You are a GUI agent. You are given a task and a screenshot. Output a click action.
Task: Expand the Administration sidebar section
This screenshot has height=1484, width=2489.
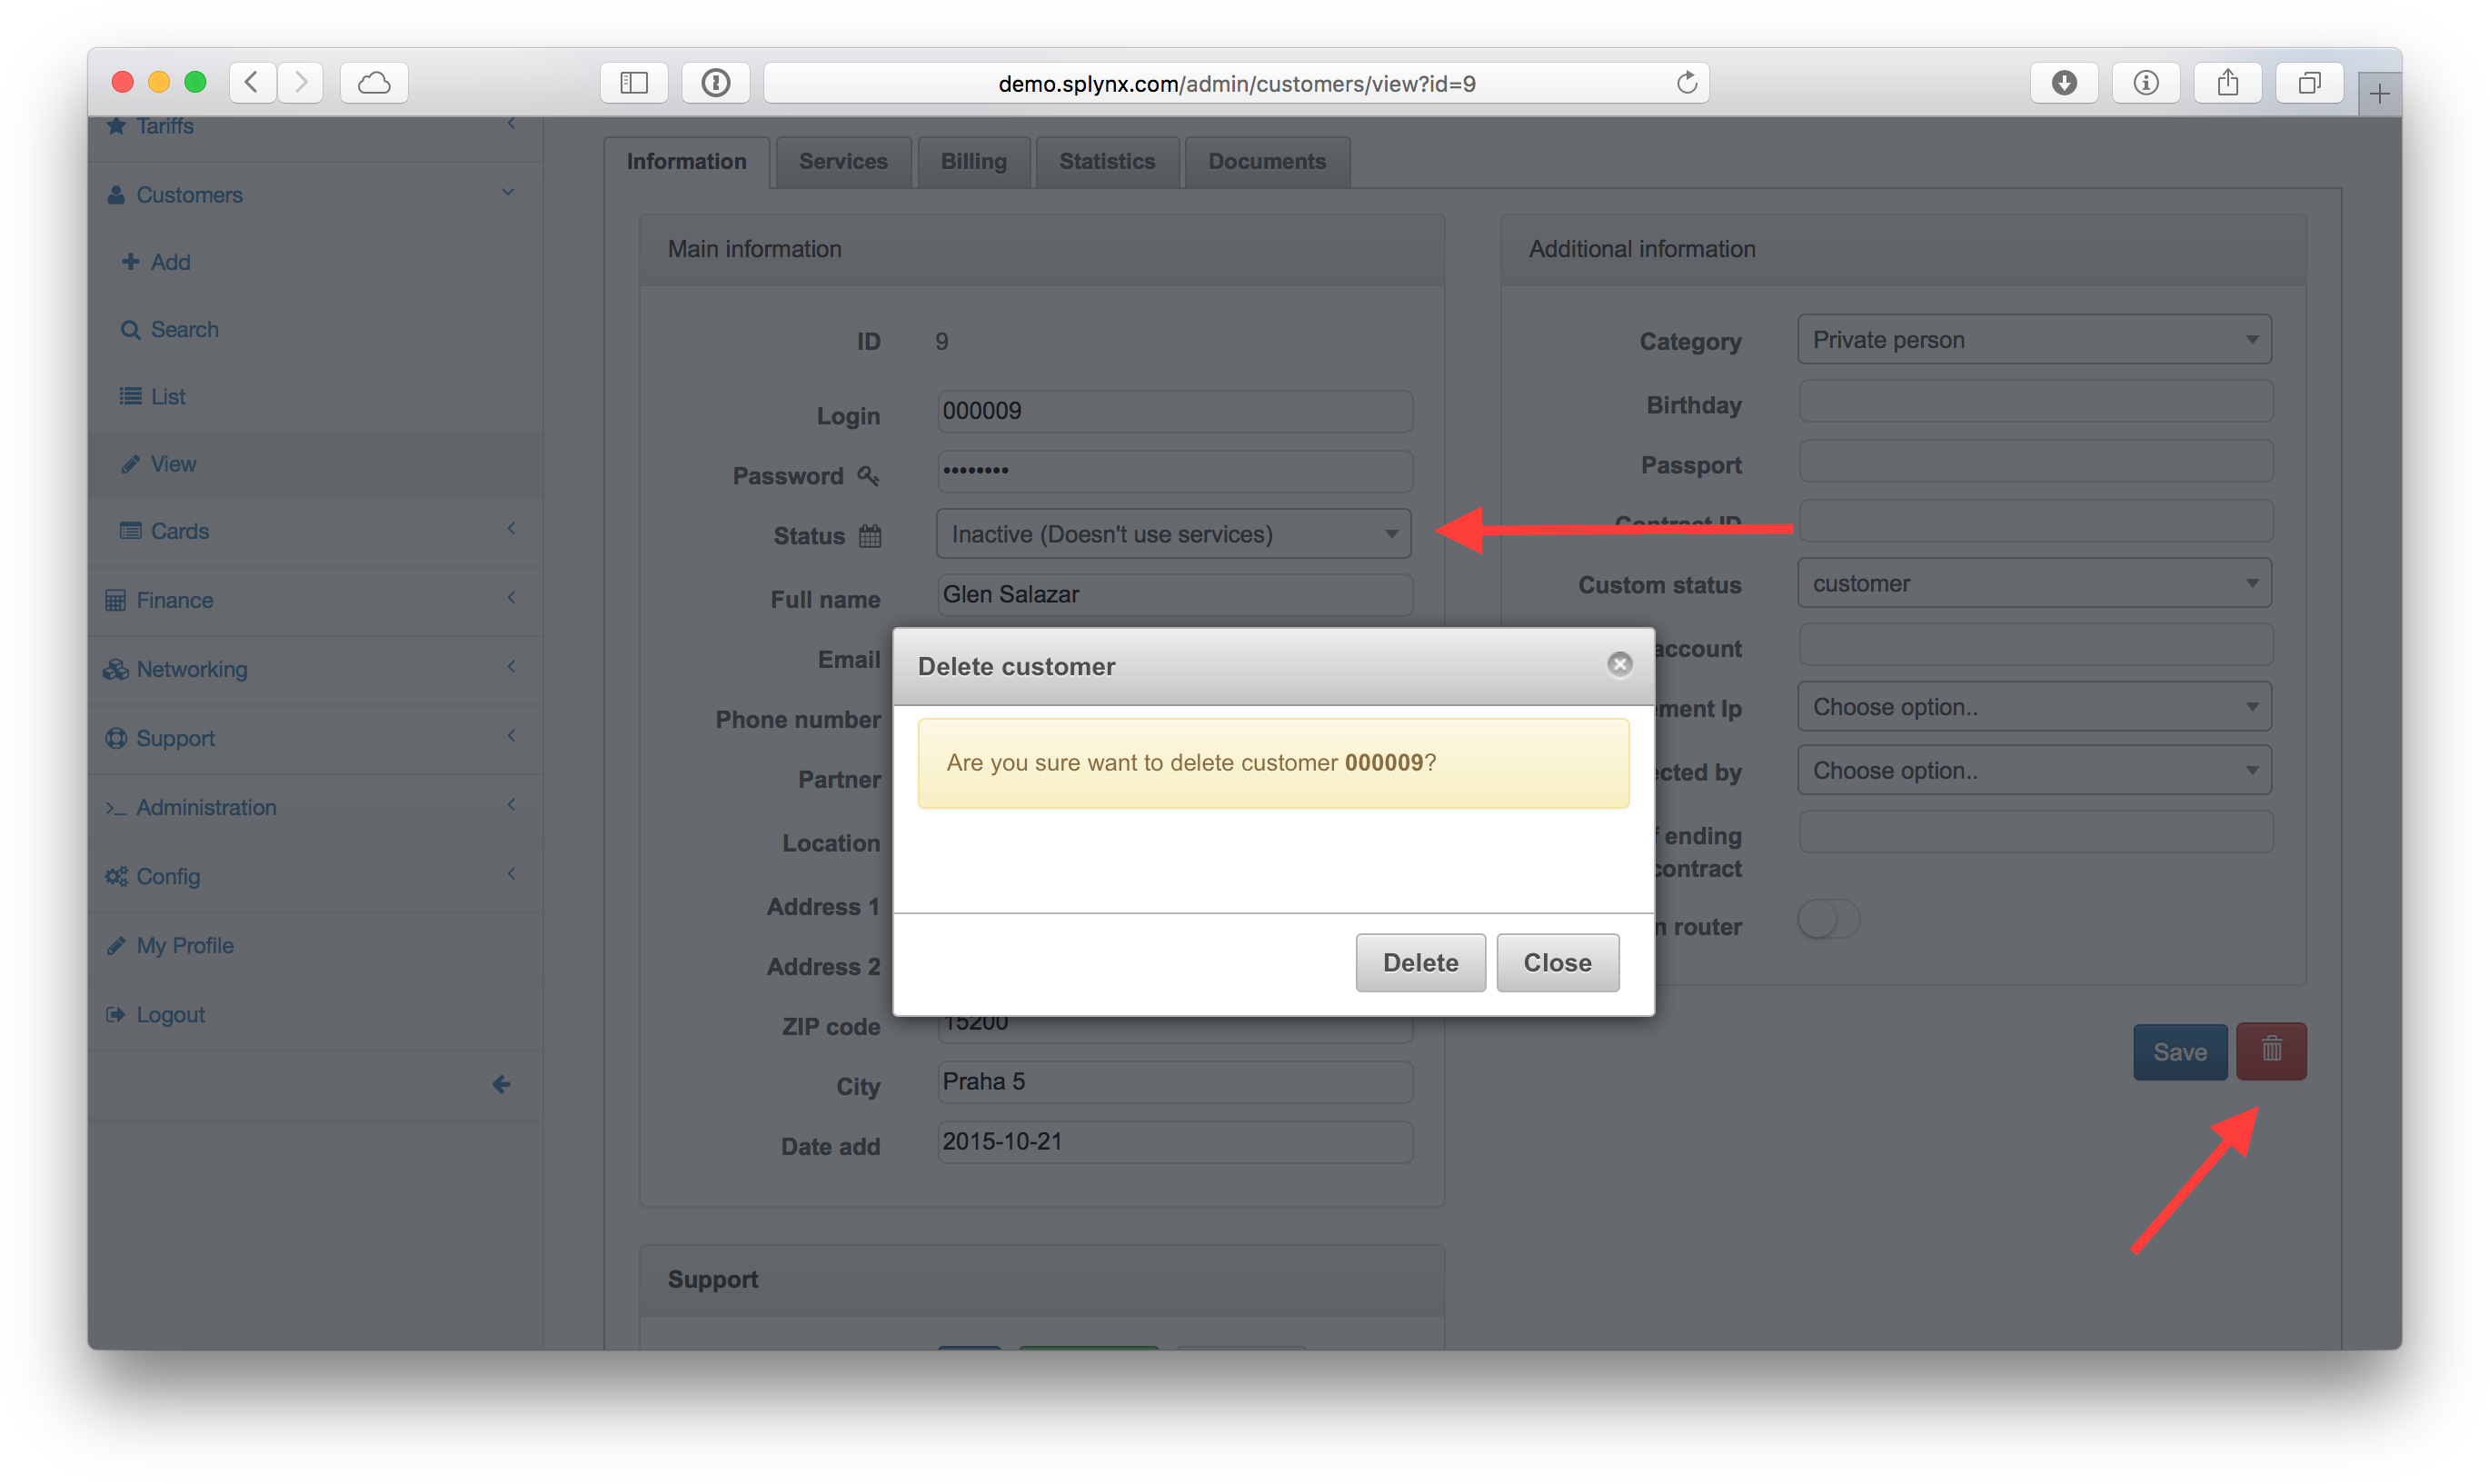coord(511,804)
